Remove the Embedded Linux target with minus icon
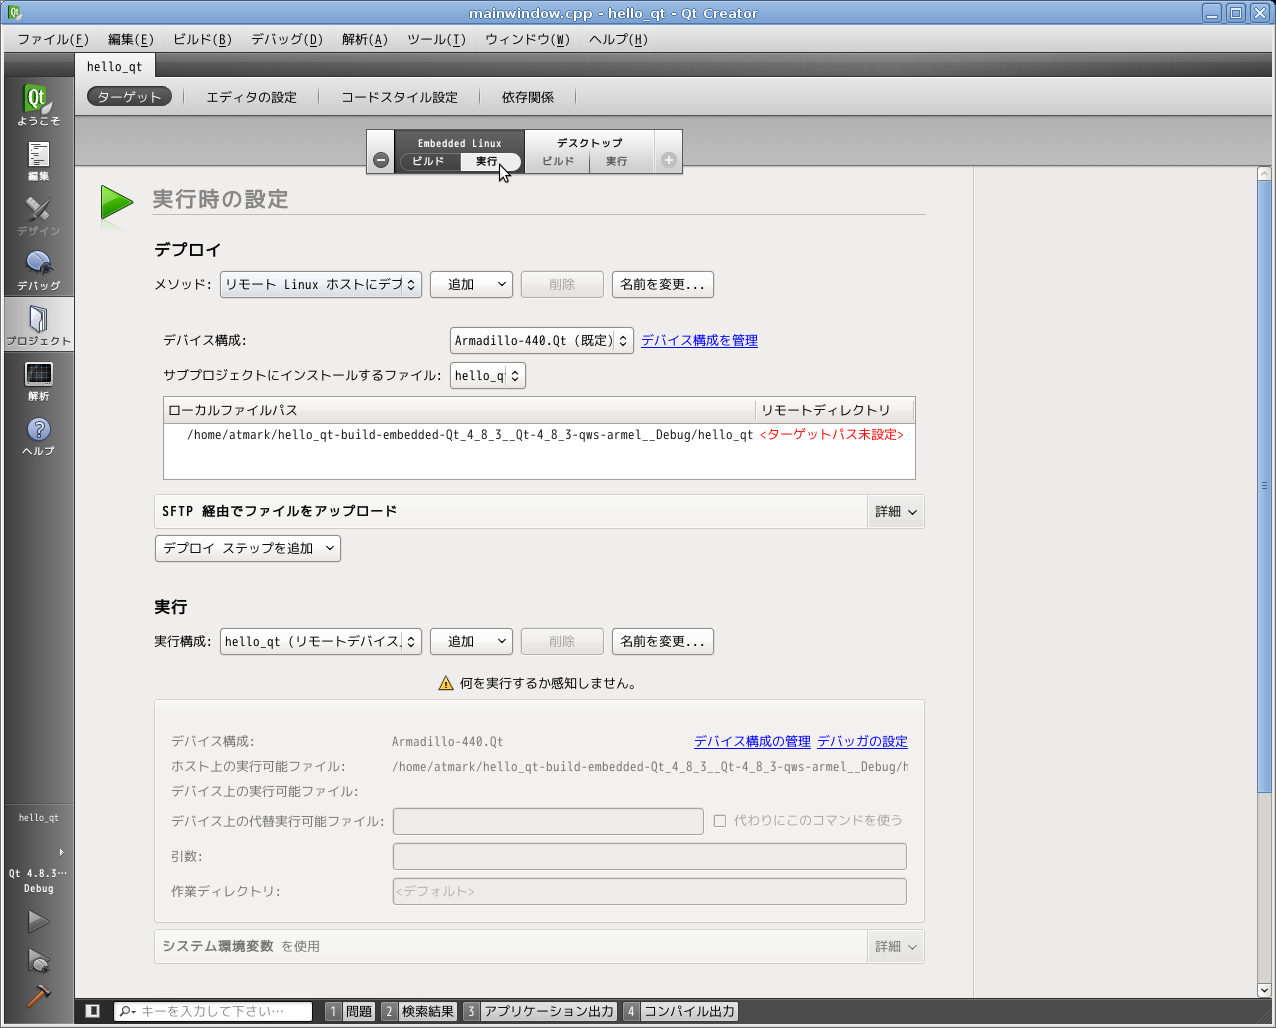Viewport: 1276px width, 1028px height. [x=381, y=160]
